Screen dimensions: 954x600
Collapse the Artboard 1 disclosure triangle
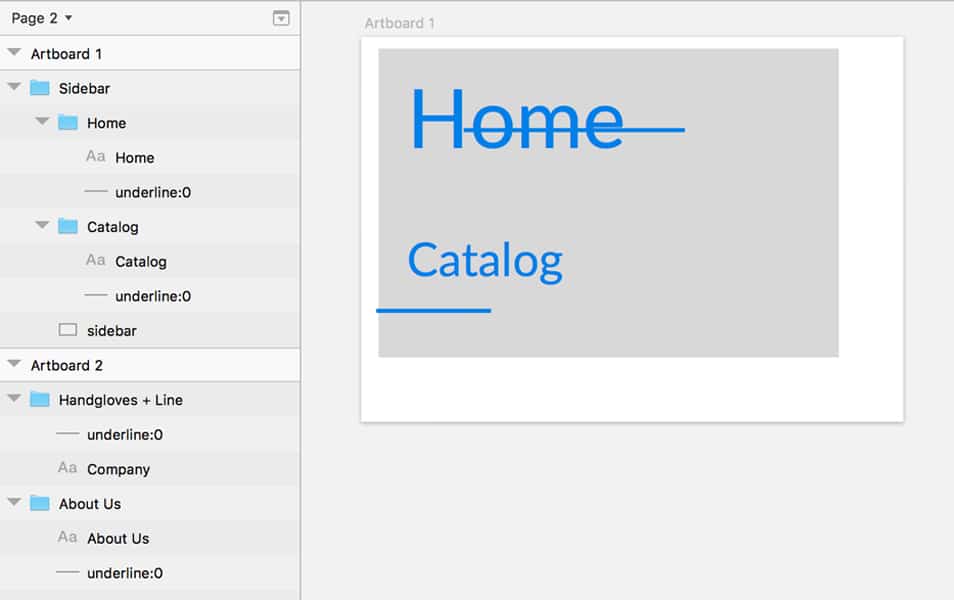coord(12,53)
